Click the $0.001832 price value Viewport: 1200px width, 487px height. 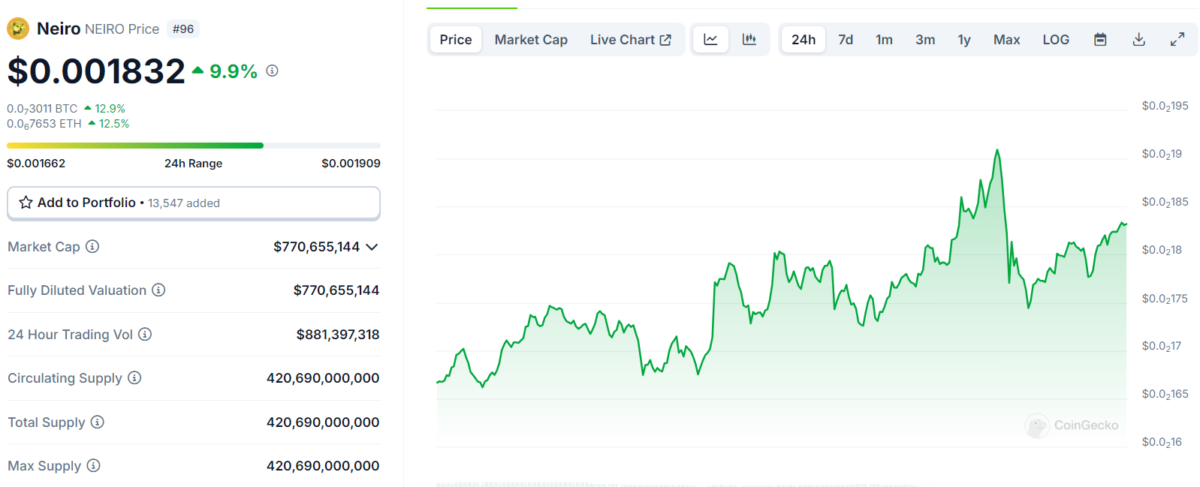(x=96, y=71)
